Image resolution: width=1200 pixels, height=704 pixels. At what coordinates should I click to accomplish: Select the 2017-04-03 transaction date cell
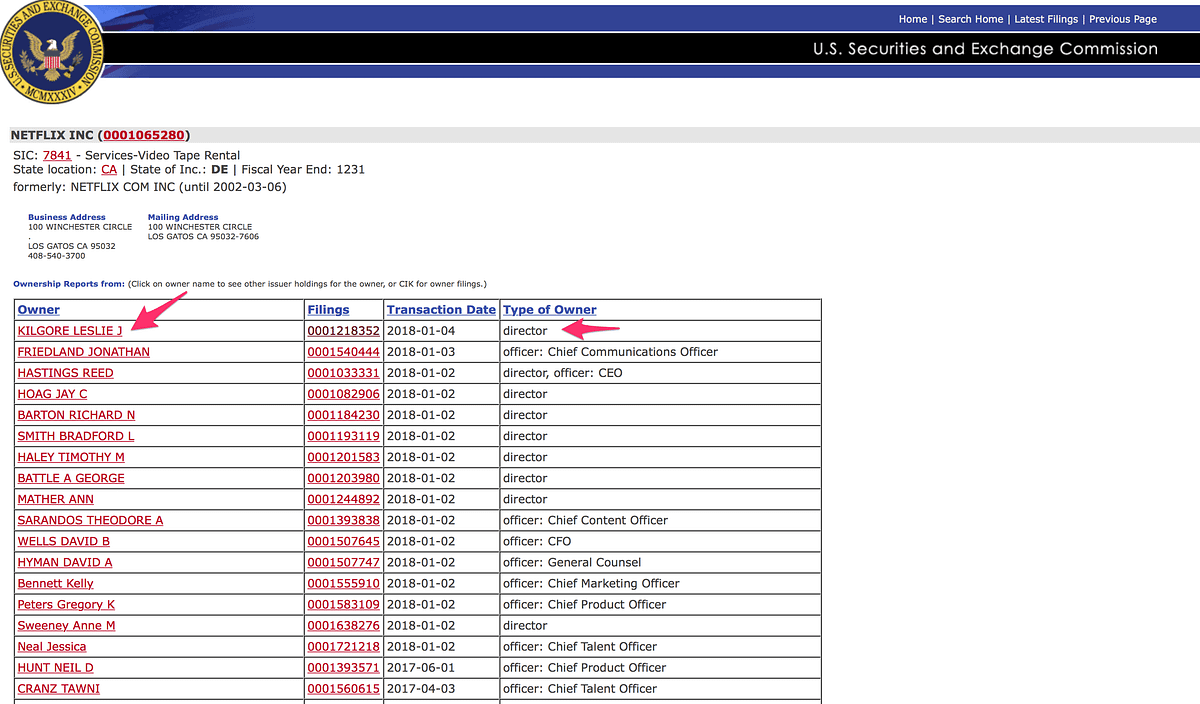click(x=441, y=688)
